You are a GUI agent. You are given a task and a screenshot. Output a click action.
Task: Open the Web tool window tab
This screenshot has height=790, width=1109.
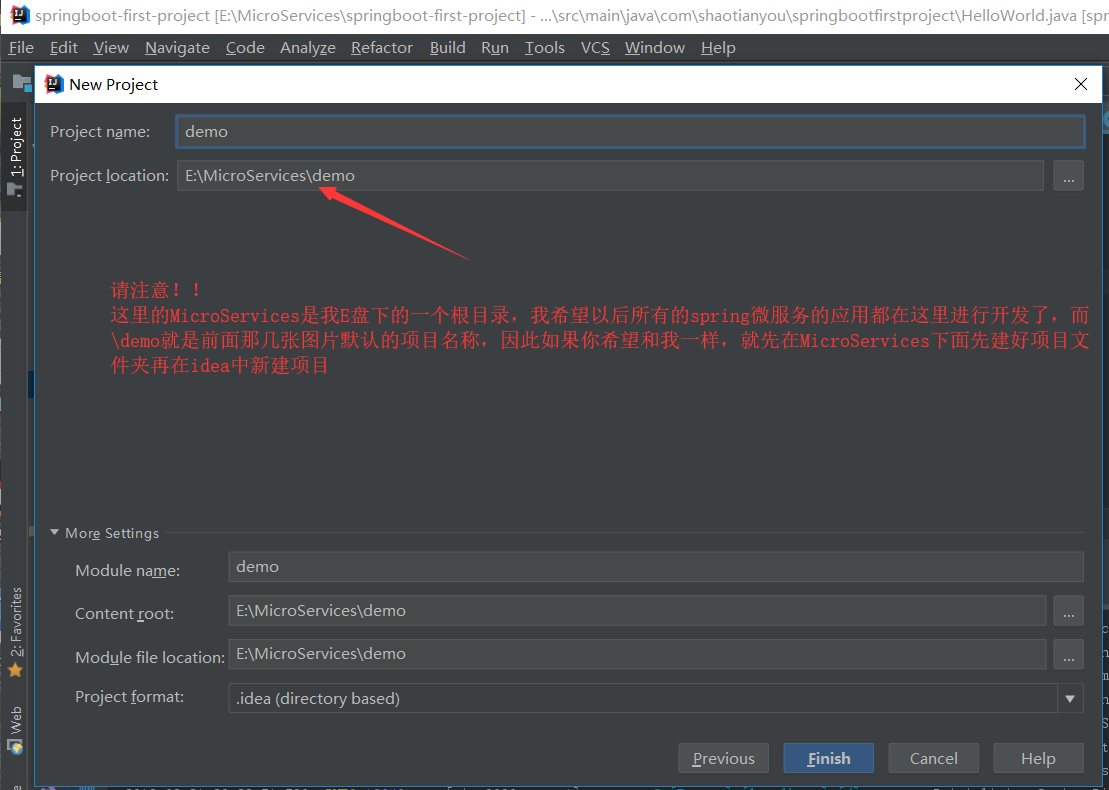[14, 730]
